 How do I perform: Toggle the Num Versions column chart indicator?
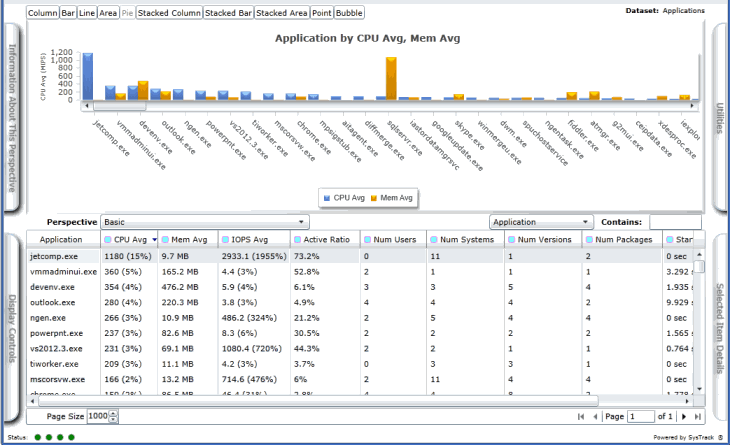point(512,240)
